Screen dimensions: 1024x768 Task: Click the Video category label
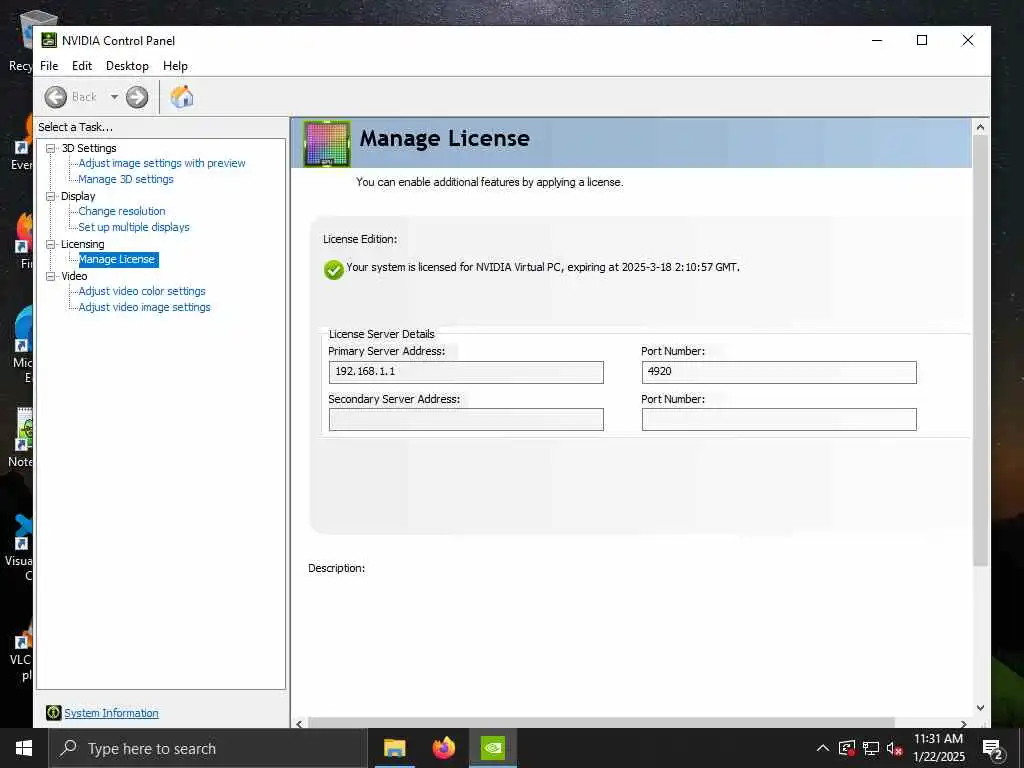74,276
